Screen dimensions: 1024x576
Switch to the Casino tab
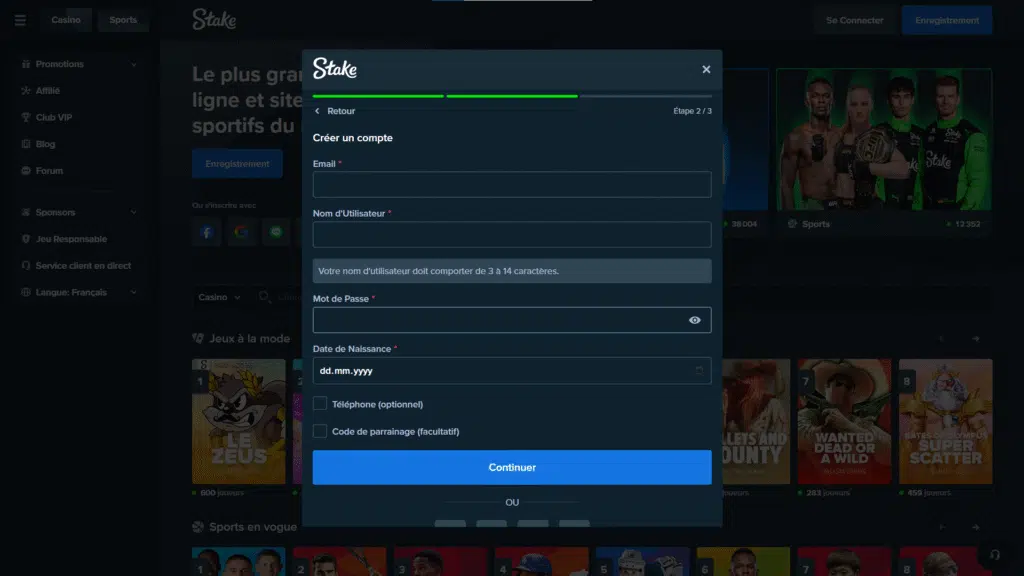(66, 20)
